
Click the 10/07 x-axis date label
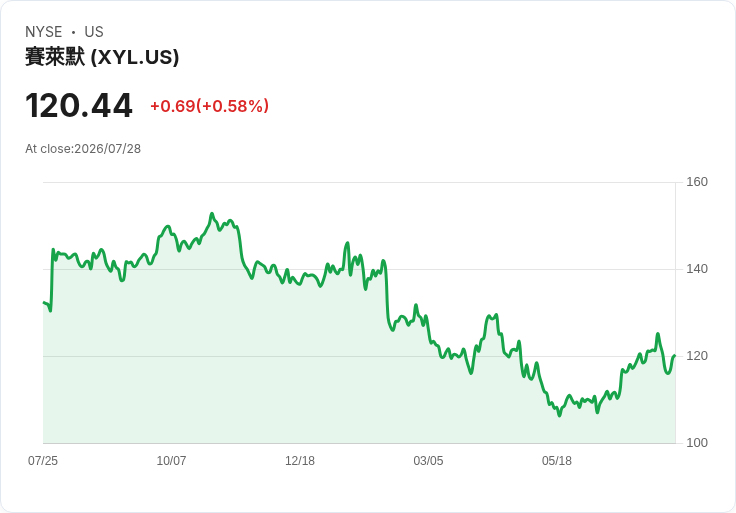pos(171,461)
